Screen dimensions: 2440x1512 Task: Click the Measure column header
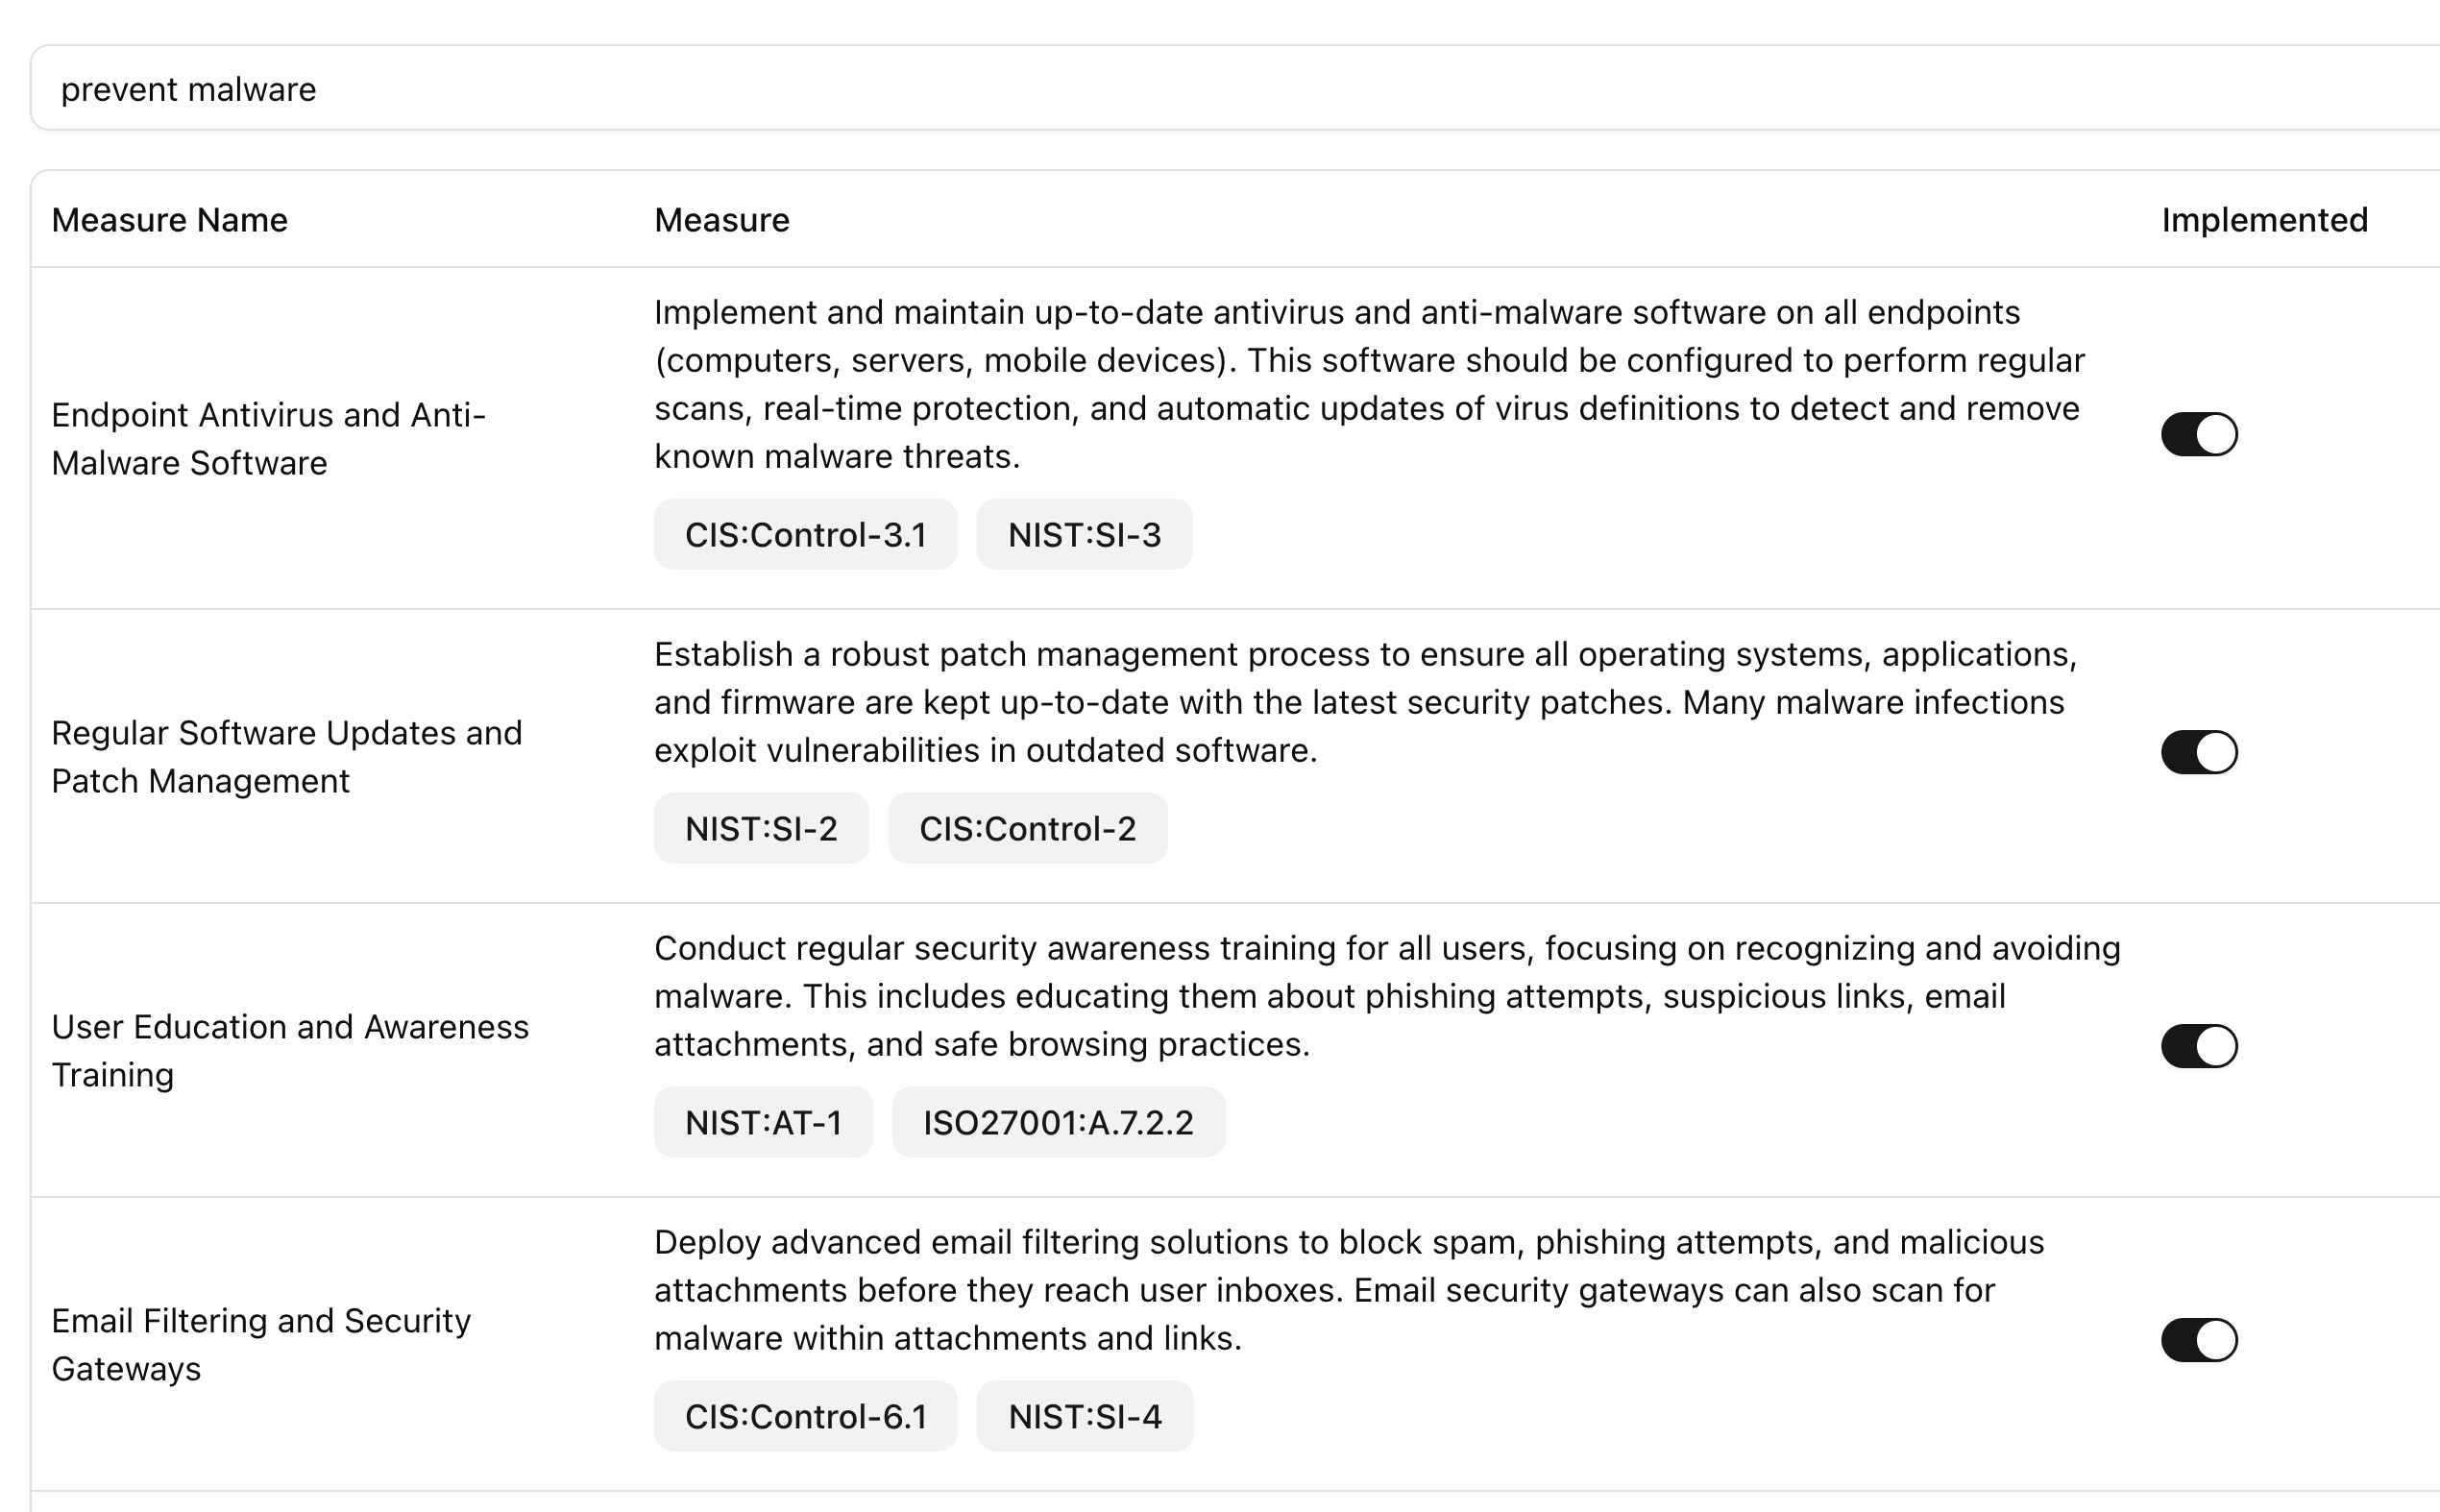click(x=721, y=220)
